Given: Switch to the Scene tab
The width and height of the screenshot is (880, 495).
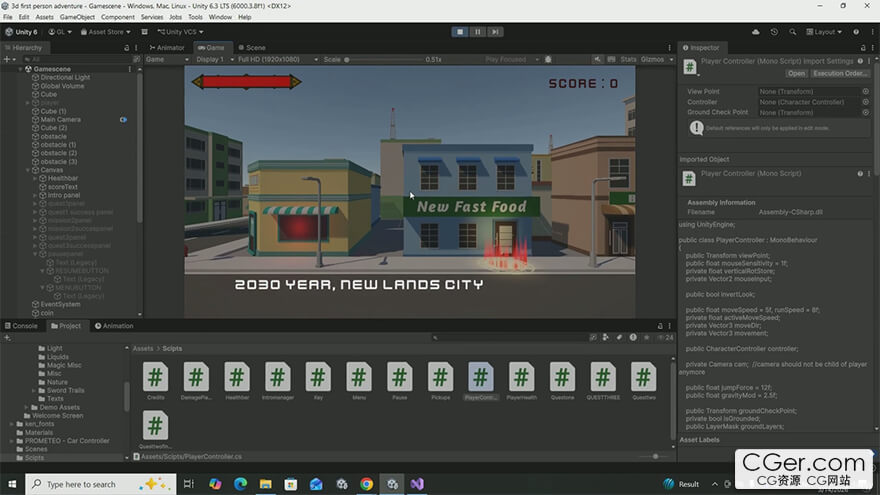Looking at the screenshot, I should tap(255, 47).
